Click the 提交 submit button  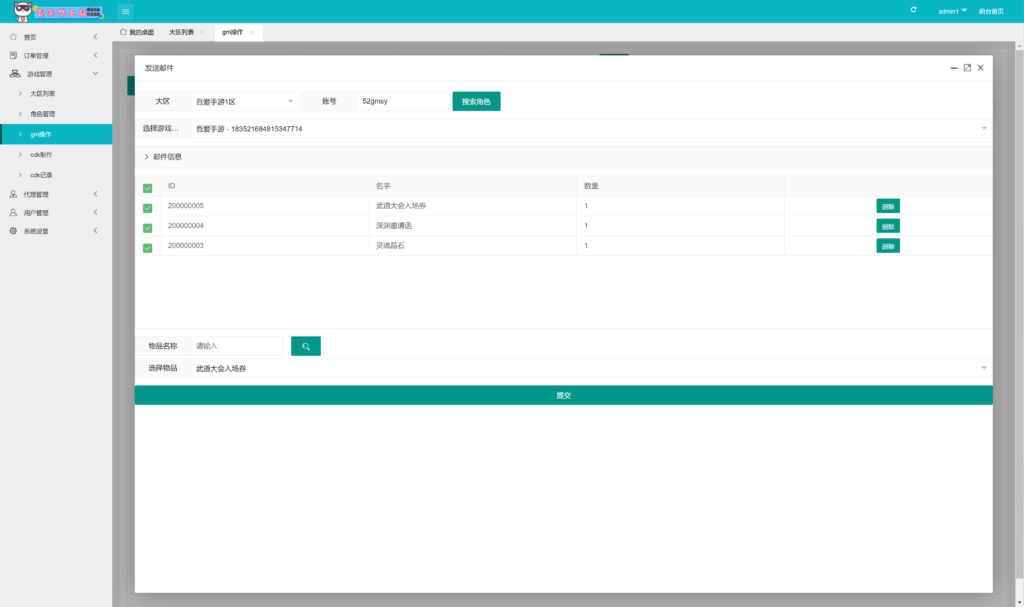coord(563,395)
